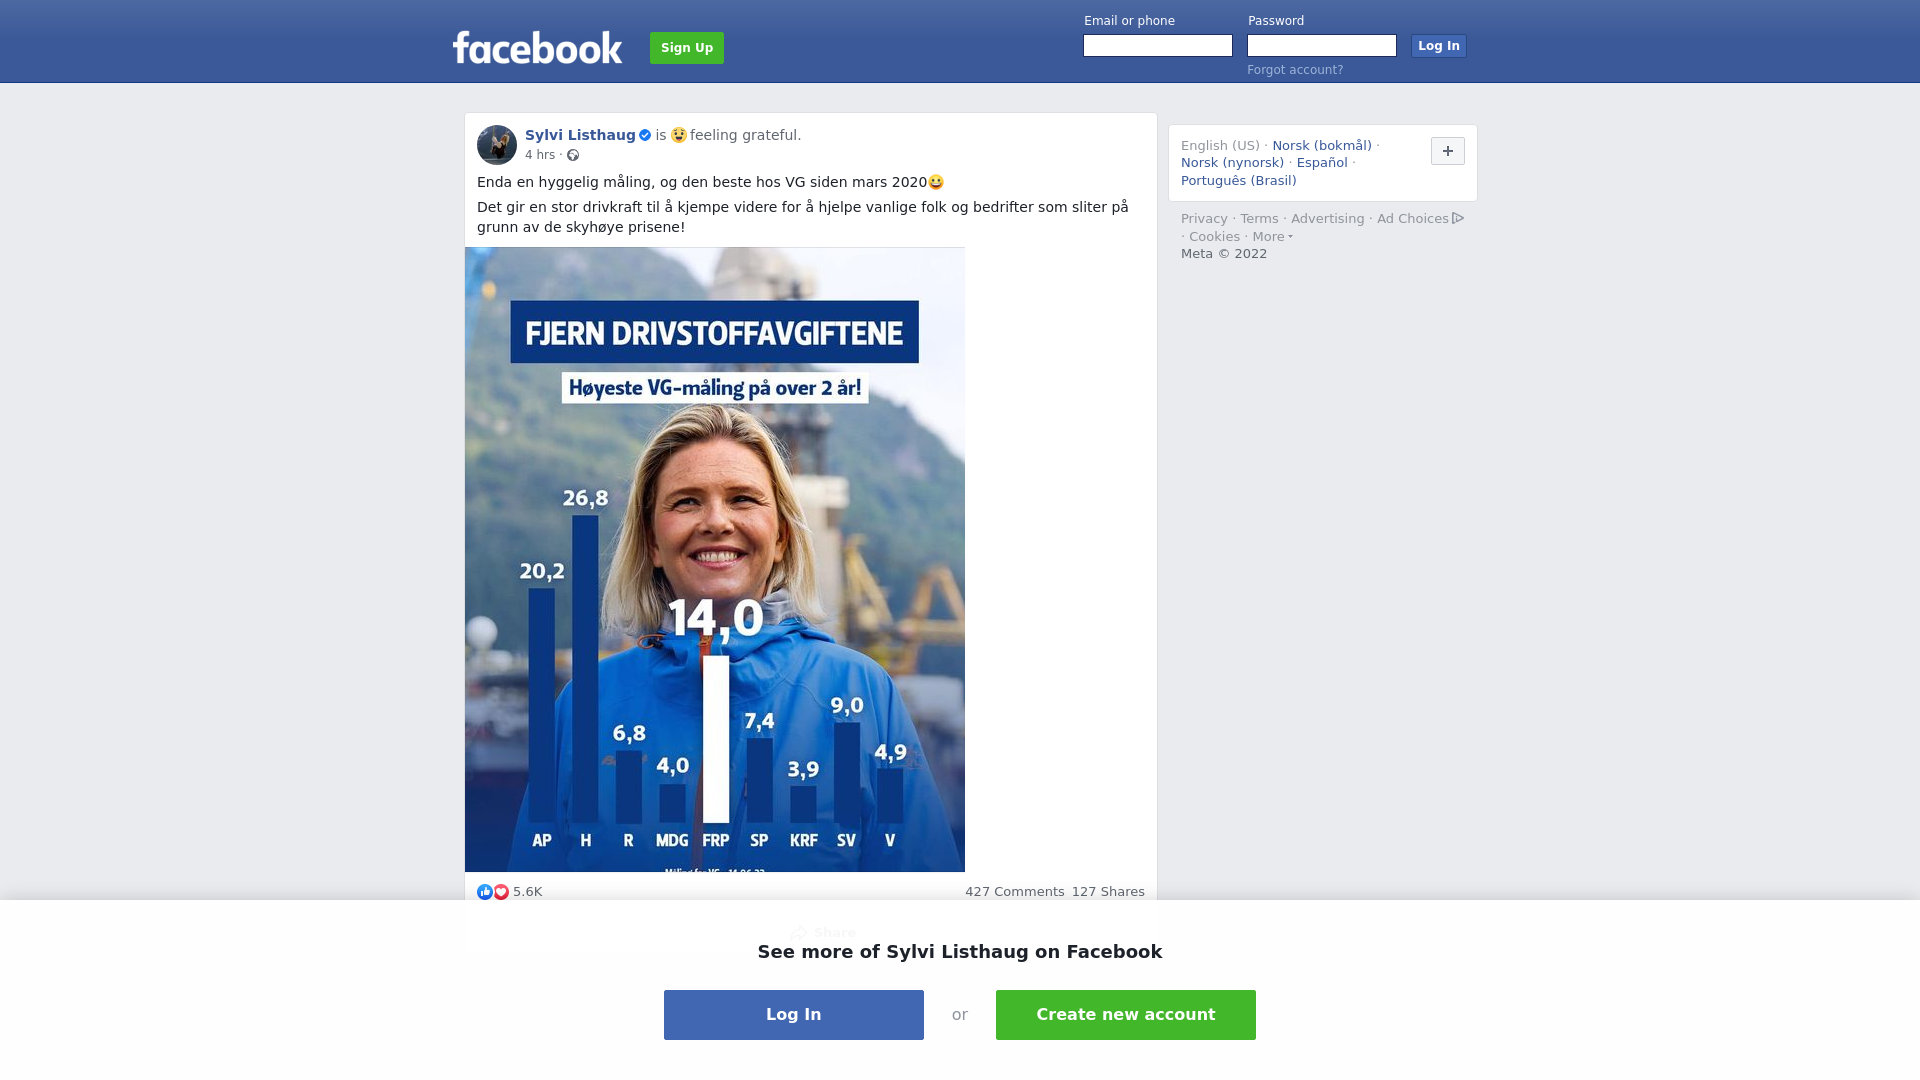The image size is (1920, 1080).
Task: Focus the Password input field
Action: tap(1322, 46)
